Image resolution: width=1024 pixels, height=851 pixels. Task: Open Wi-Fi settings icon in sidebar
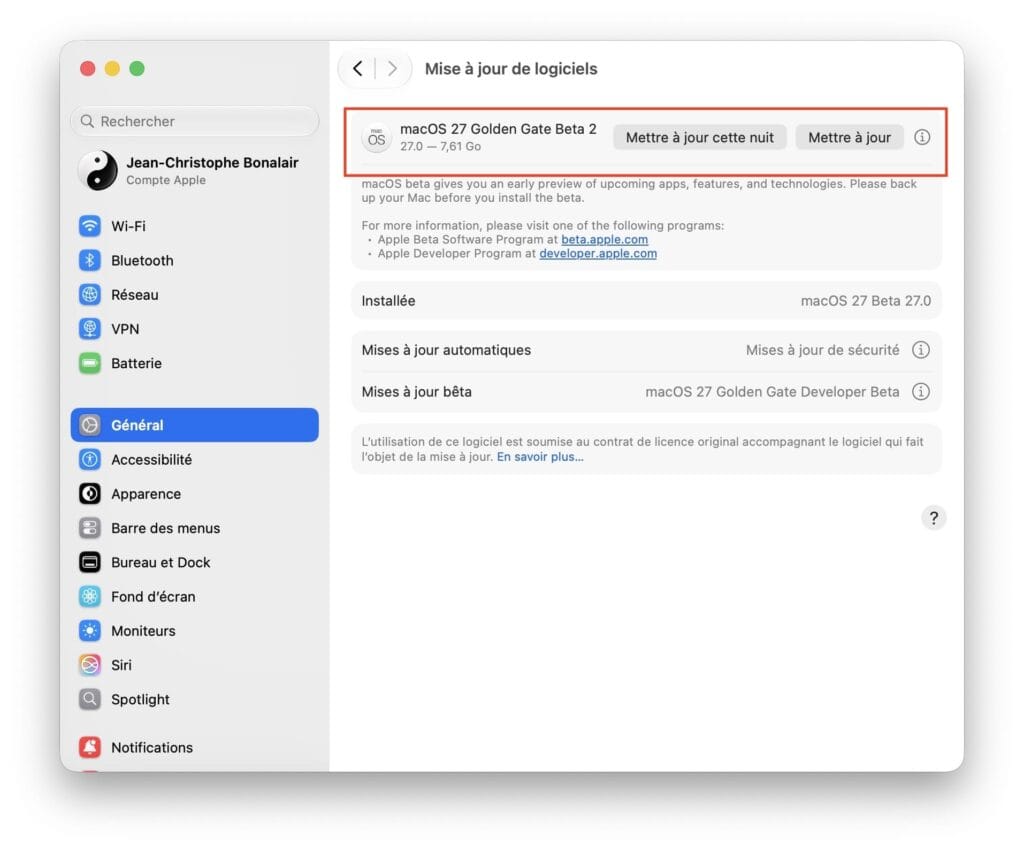pyautogui.click(x=89, y=226)
